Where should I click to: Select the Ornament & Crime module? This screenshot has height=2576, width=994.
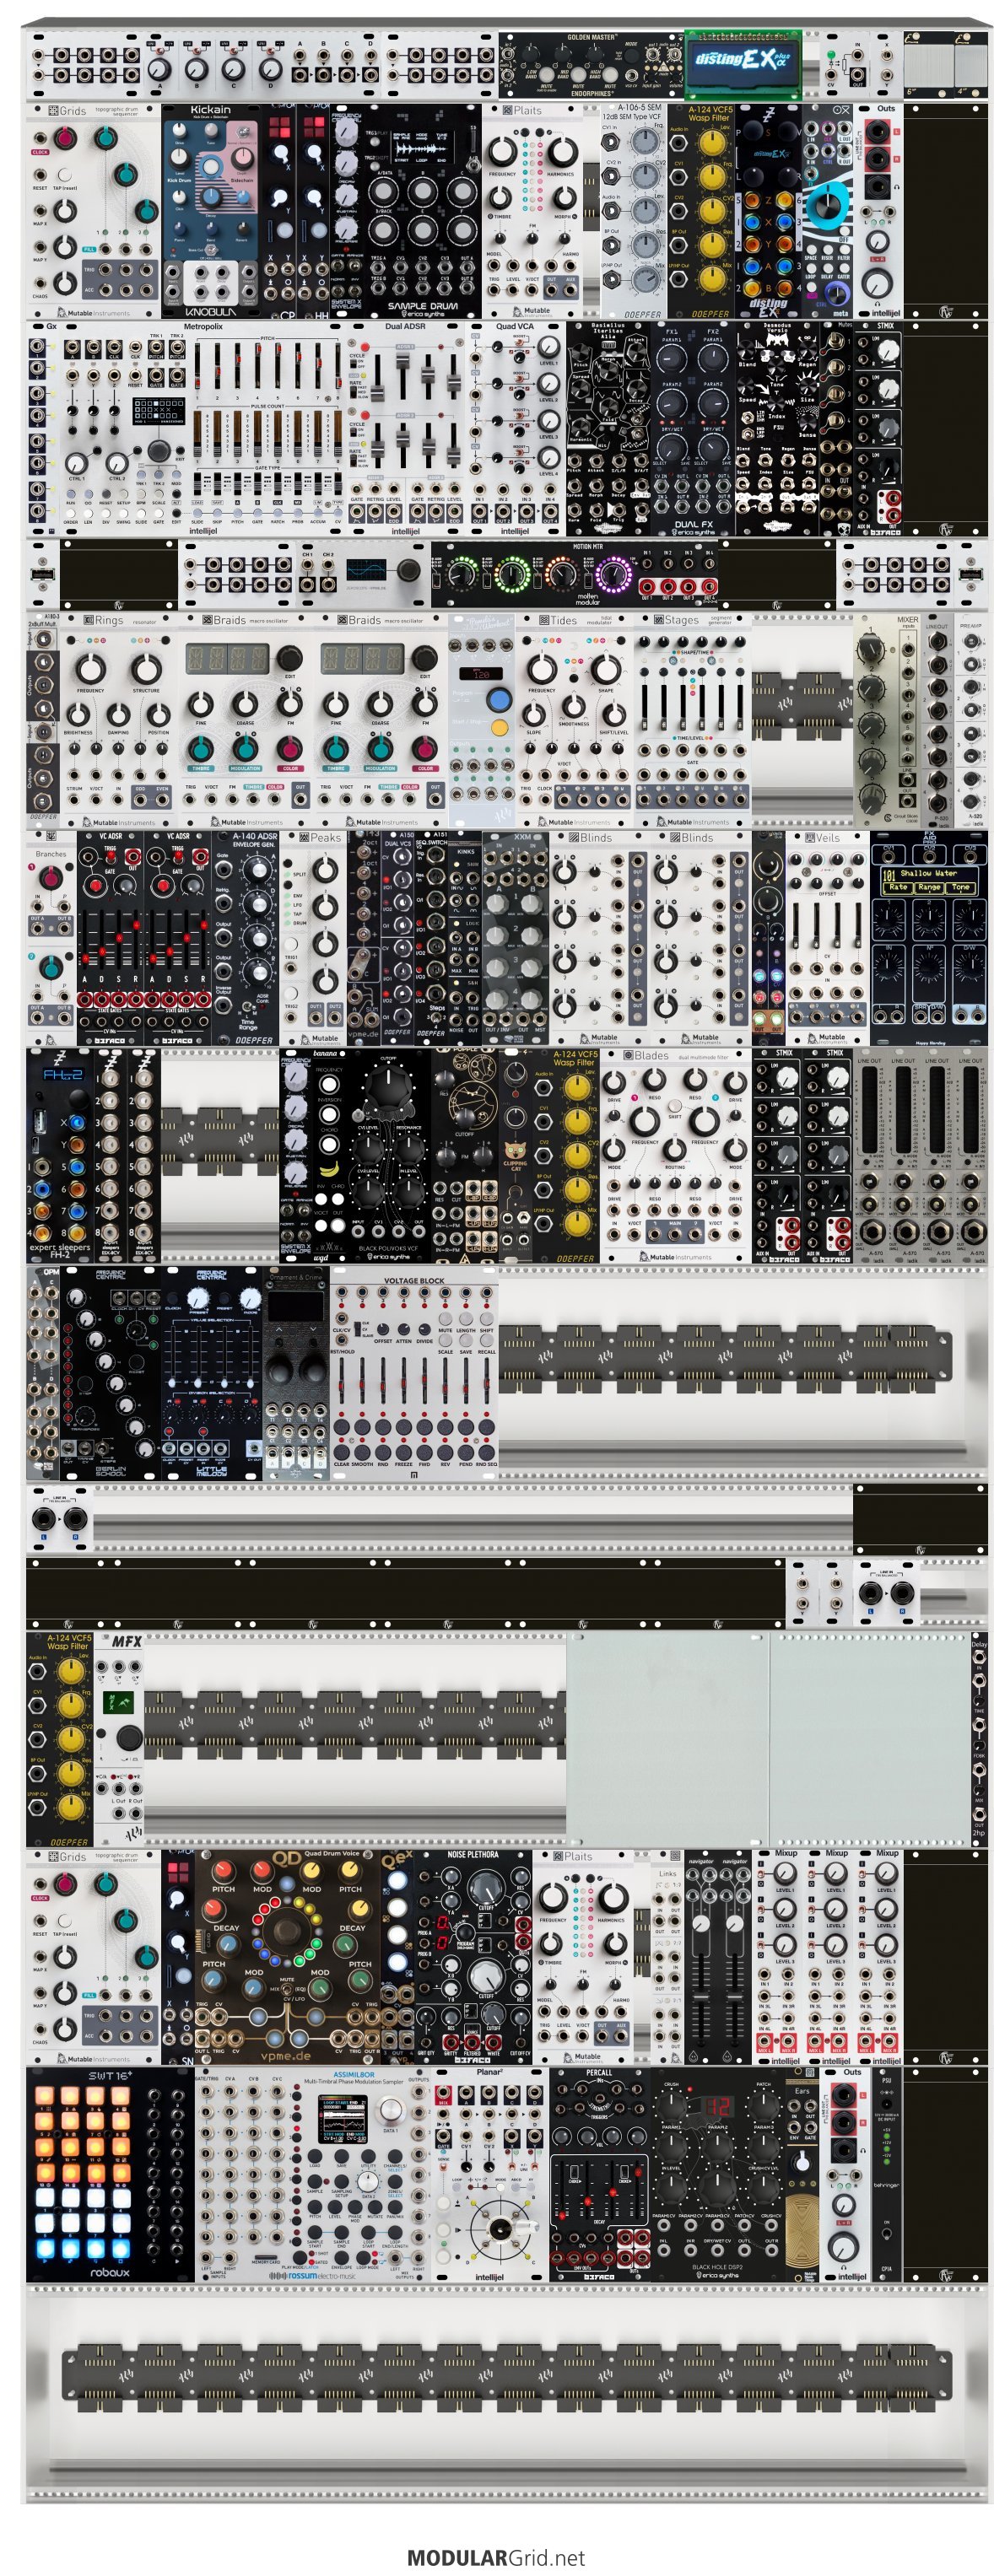(x=295, y=1372)
